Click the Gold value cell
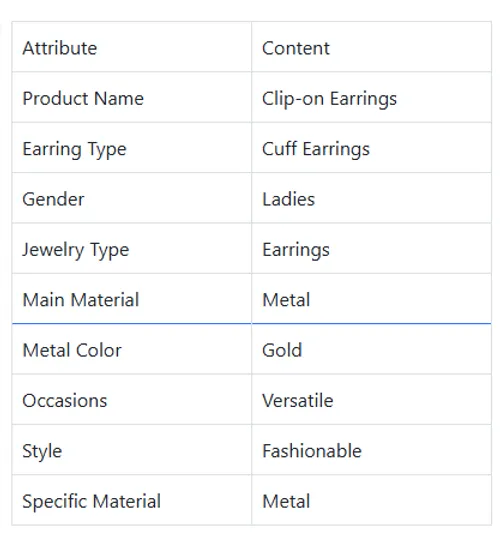Image resolution: width=500 pixels, height=536 pixels. point(371,349)
